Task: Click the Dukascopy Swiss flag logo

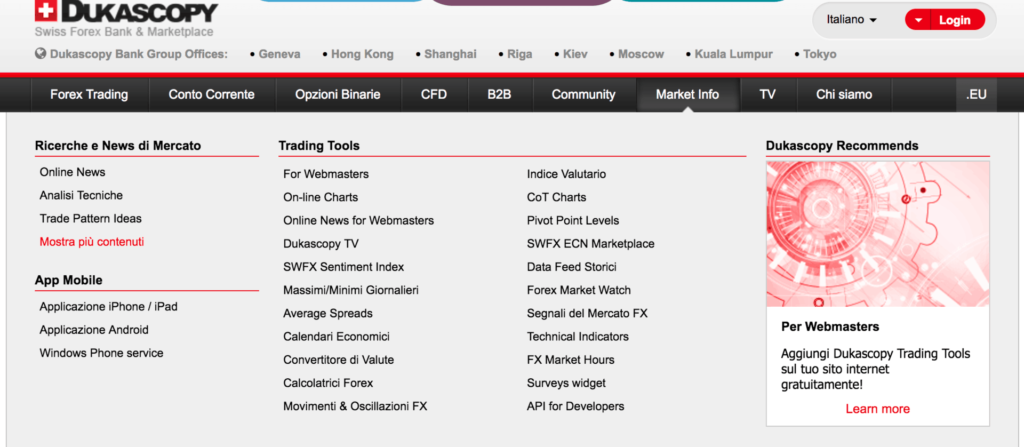Action: pyautogui.click(x=46, y=11)
